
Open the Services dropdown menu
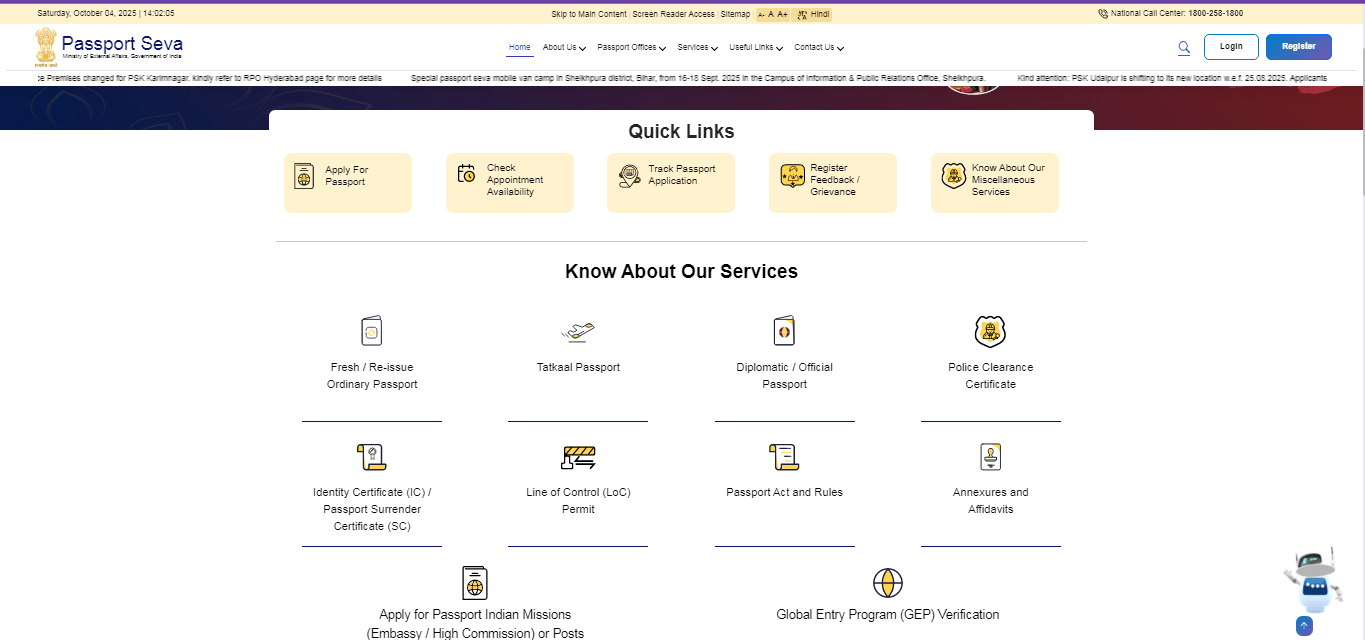coord(697,47)
